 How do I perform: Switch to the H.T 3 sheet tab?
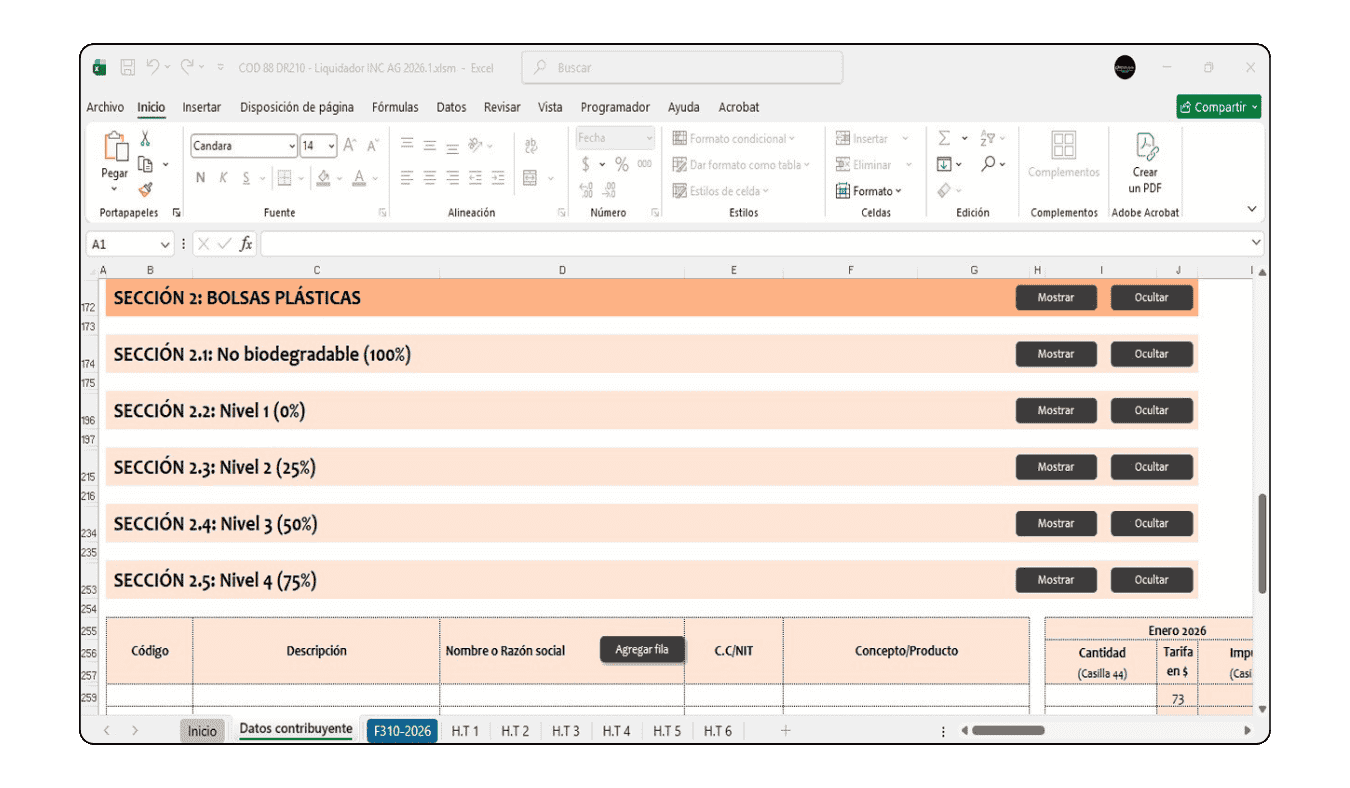click(565, 731)
